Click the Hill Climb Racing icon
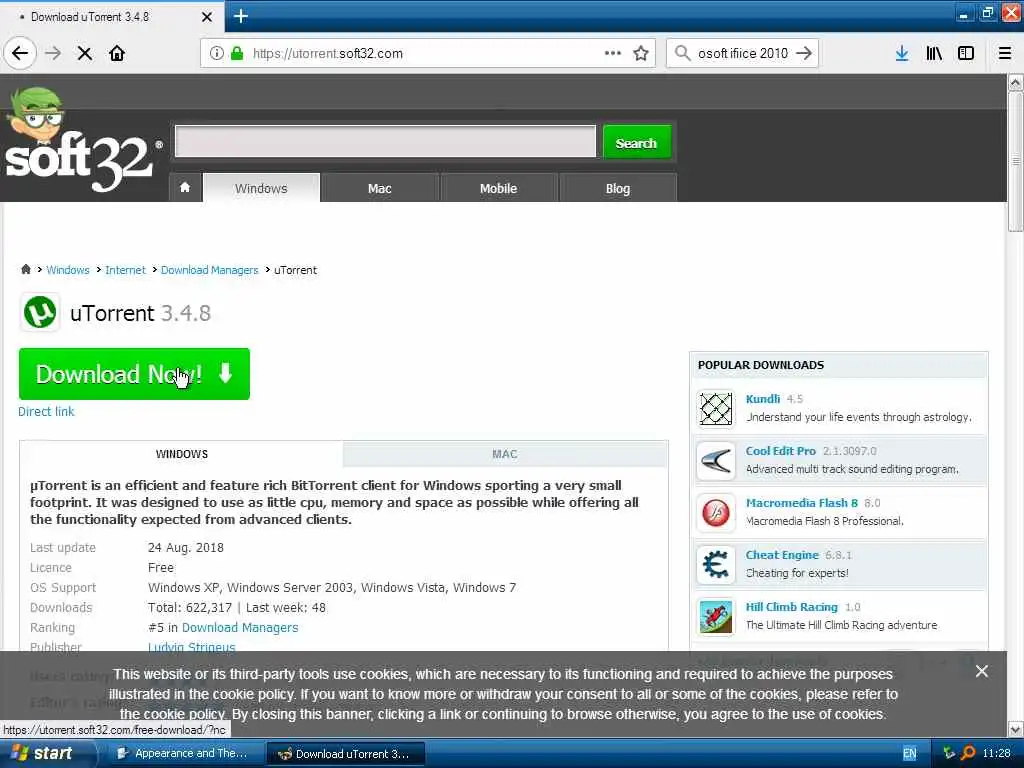 [716, 617]
